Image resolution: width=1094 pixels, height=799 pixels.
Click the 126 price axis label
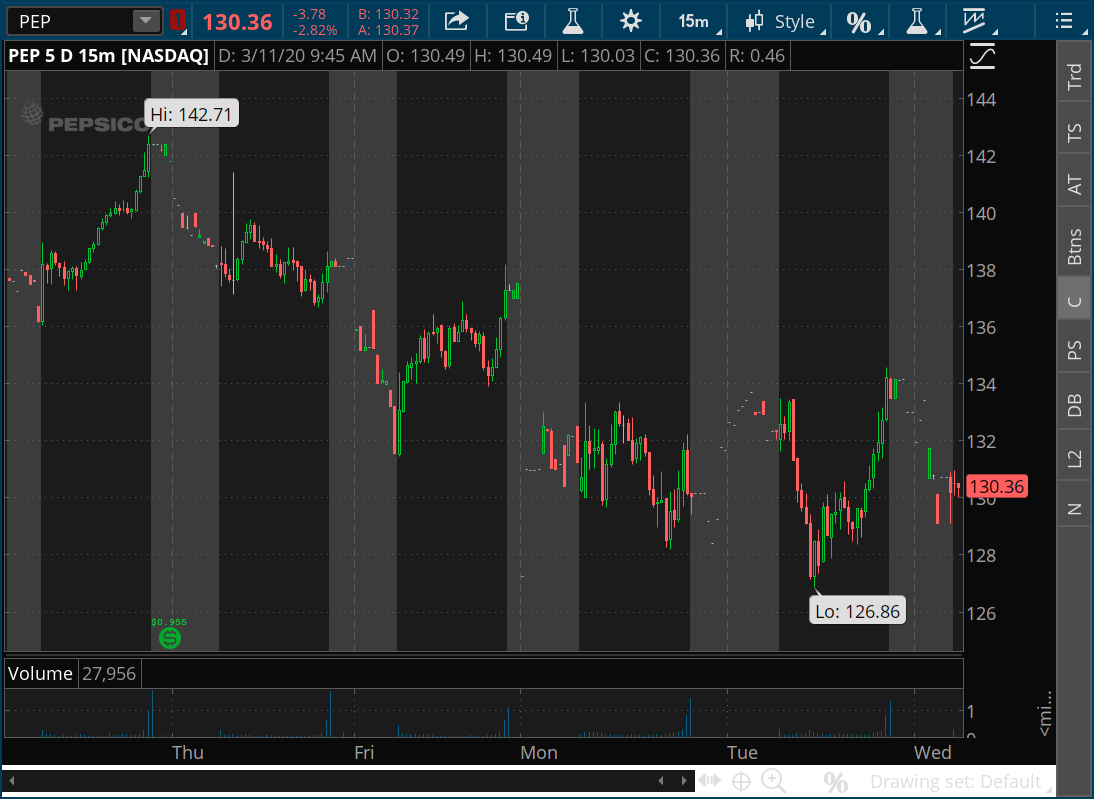(x=981, y=613)
